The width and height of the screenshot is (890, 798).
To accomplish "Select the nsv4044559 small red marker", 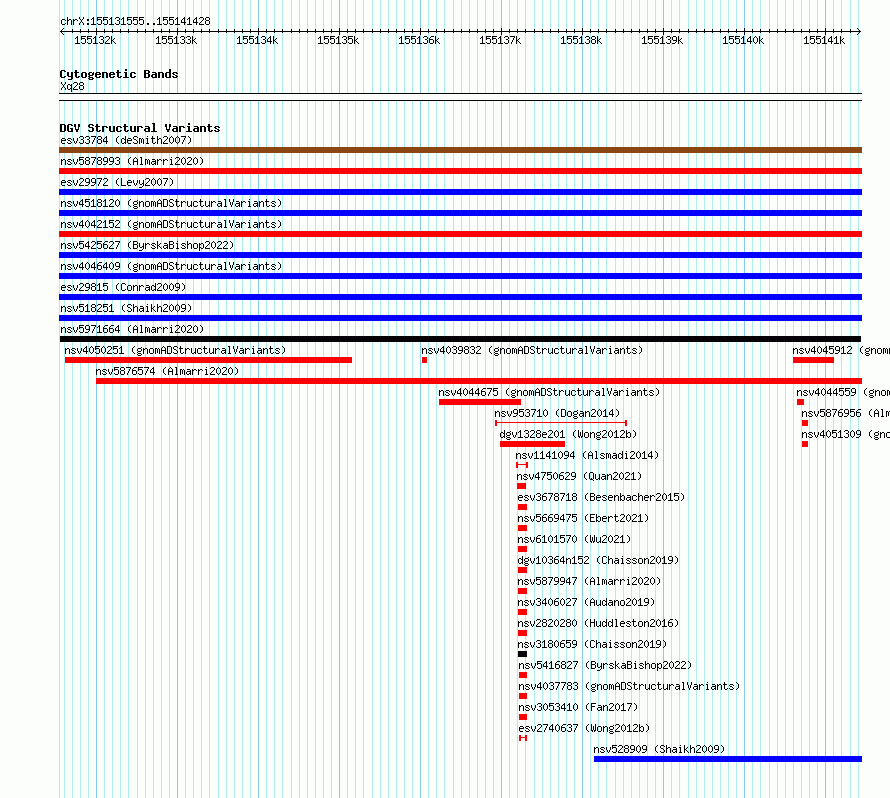I will pyautogui.click(x=800, y=402).
